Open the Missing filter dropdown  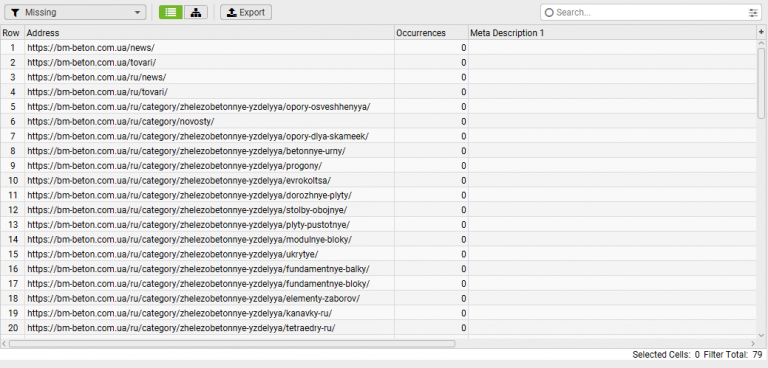click(x=75, y=12)
